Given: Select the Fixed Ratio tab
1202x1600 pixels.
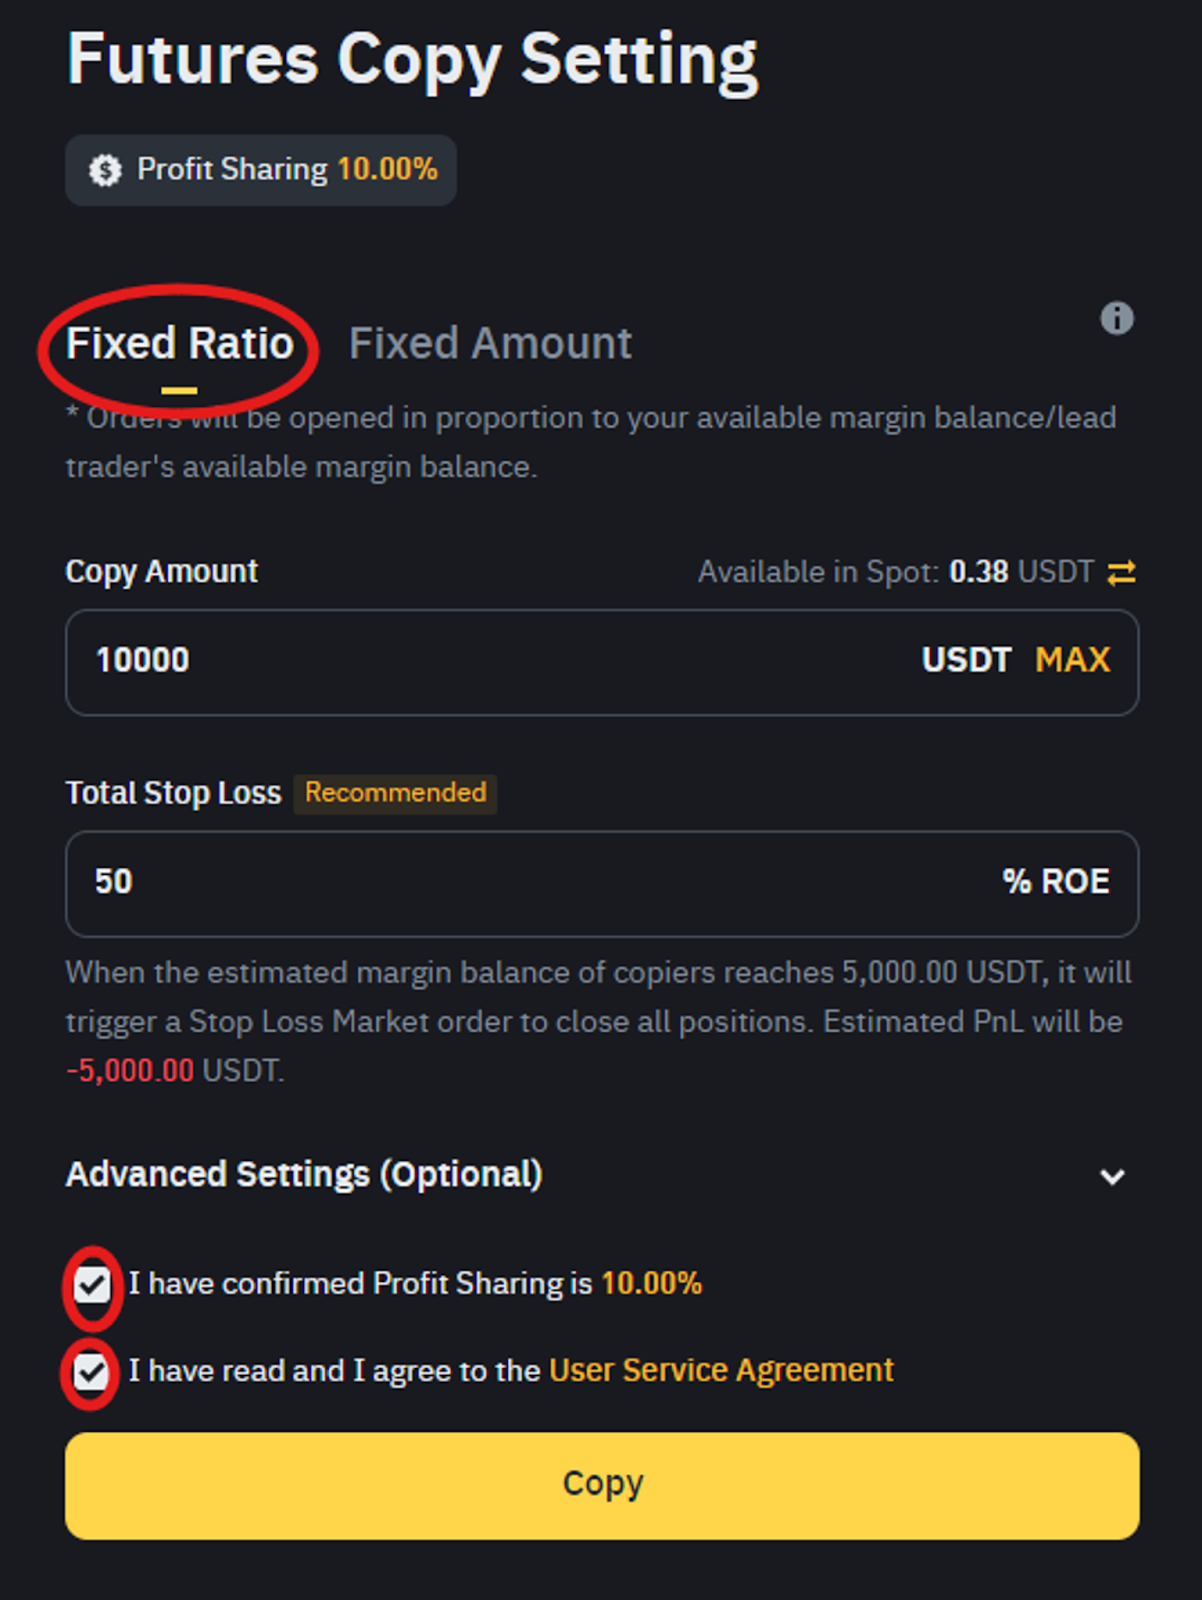Looking at the screenshot, I should tap(180, 343).
